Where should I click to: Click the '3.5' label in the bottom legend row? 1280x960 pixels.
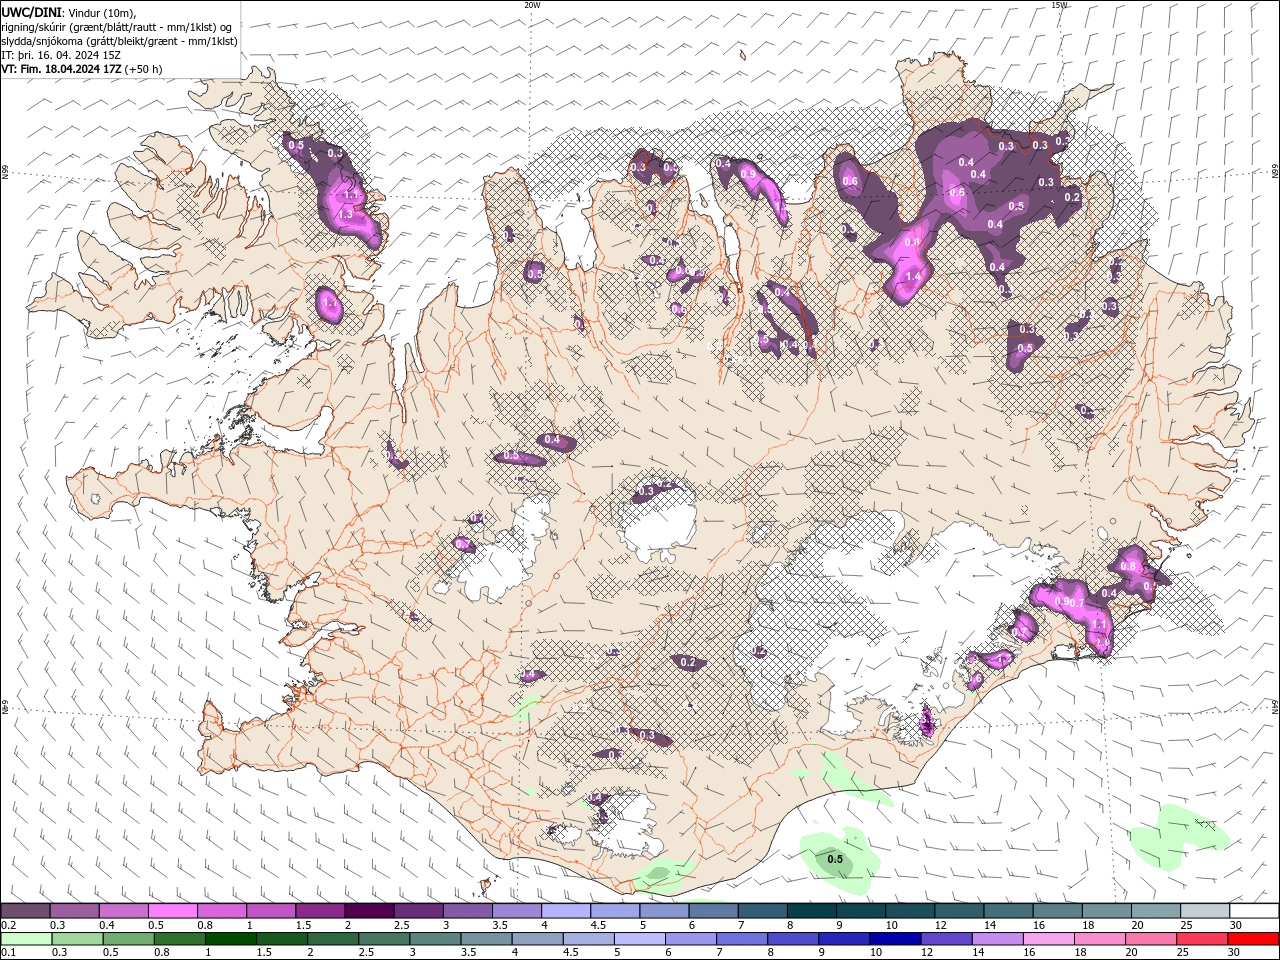pyautogui.click(x=469, y=953)
